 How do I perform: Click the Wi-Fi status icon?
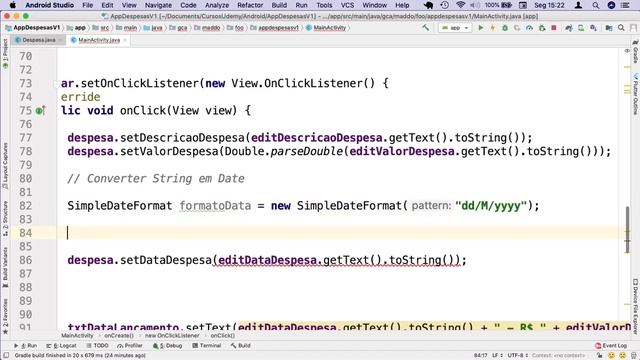[x=460, y=5]
